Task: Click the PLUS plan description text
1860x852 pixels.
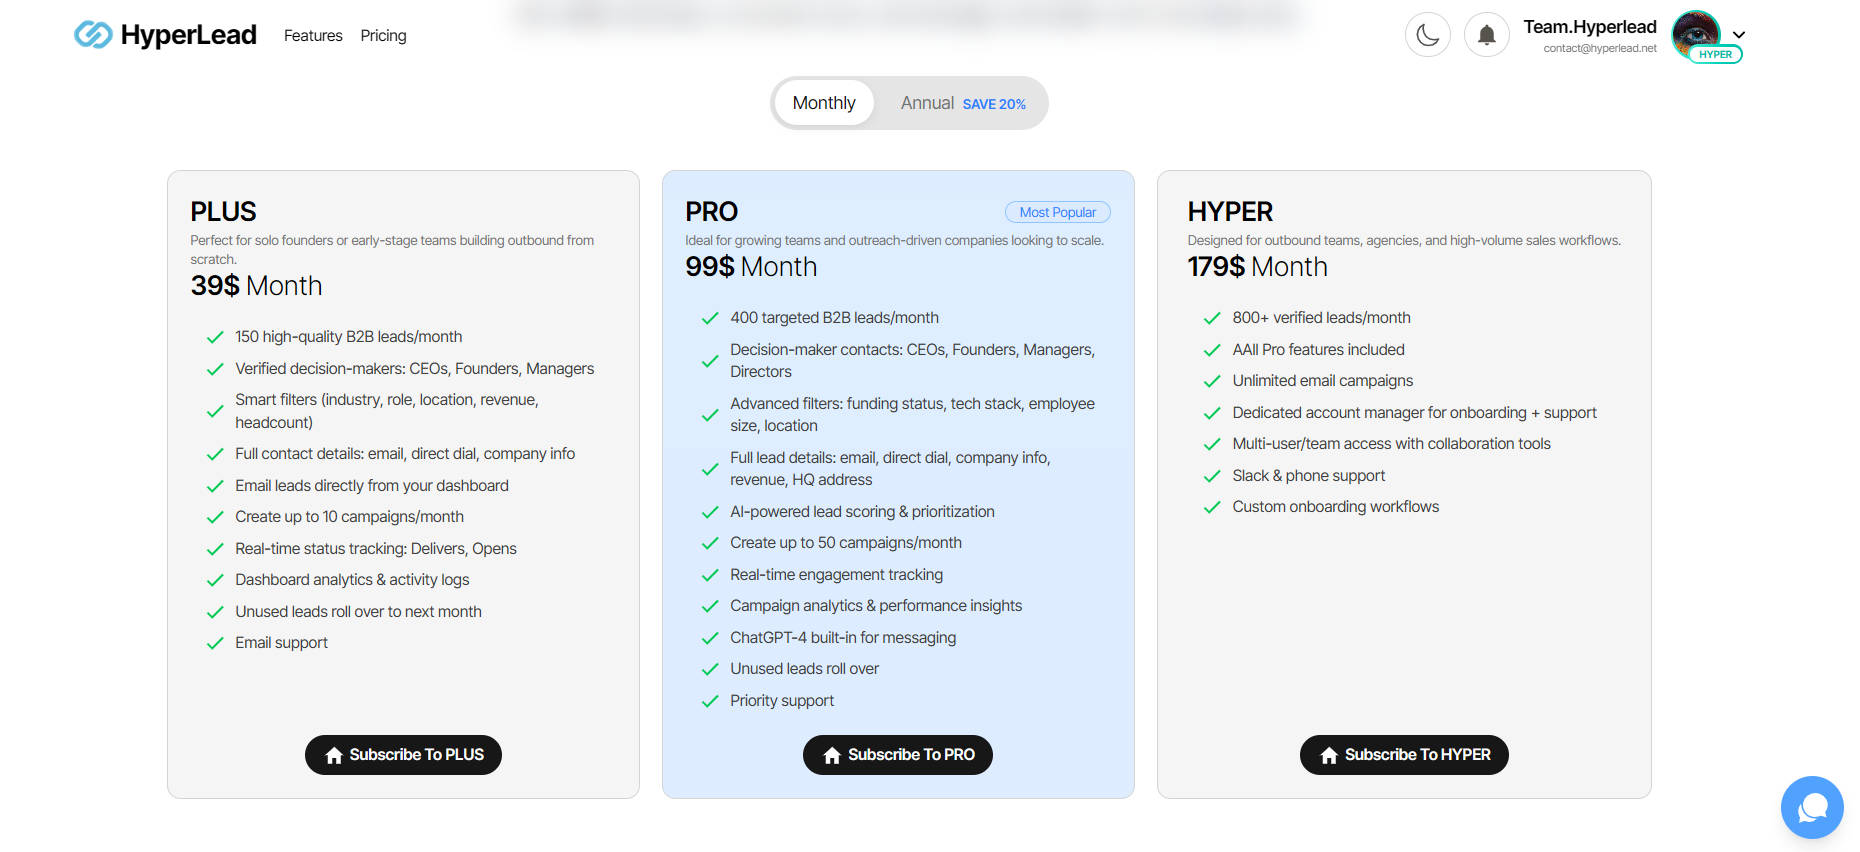Action: 392,250
